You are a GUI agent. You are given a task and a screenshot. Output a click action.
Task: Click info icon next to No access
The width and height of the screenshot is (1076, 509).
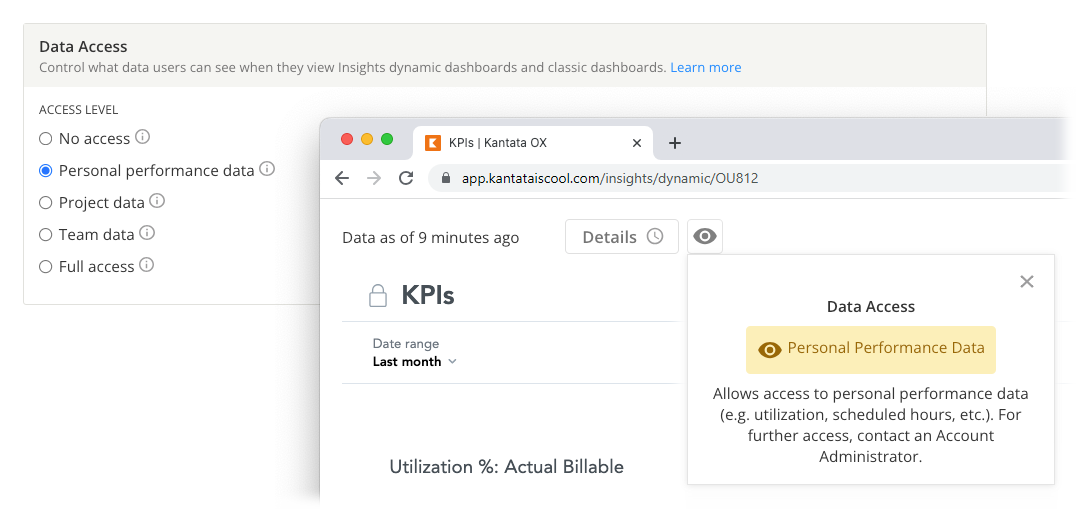143,137
